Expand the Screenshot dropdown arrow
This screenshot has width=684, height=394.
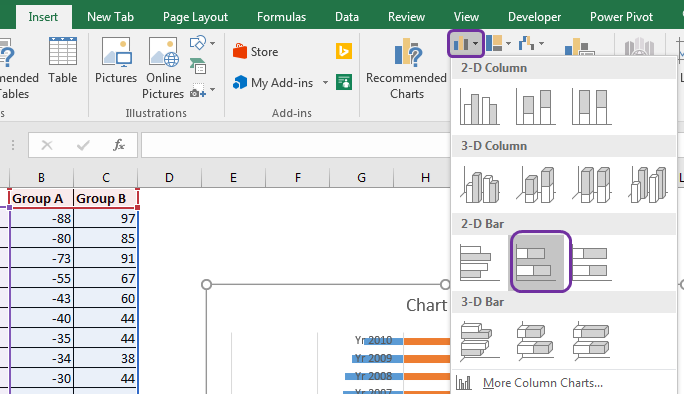pyautogui.click(x=212, y=90)
